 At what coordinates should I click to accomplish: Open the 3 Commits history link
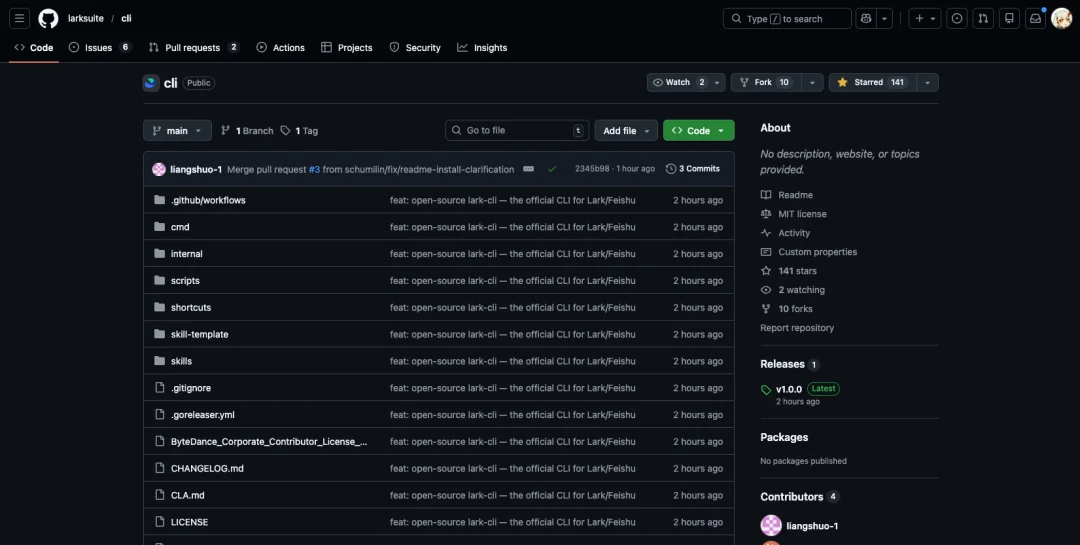693,169
